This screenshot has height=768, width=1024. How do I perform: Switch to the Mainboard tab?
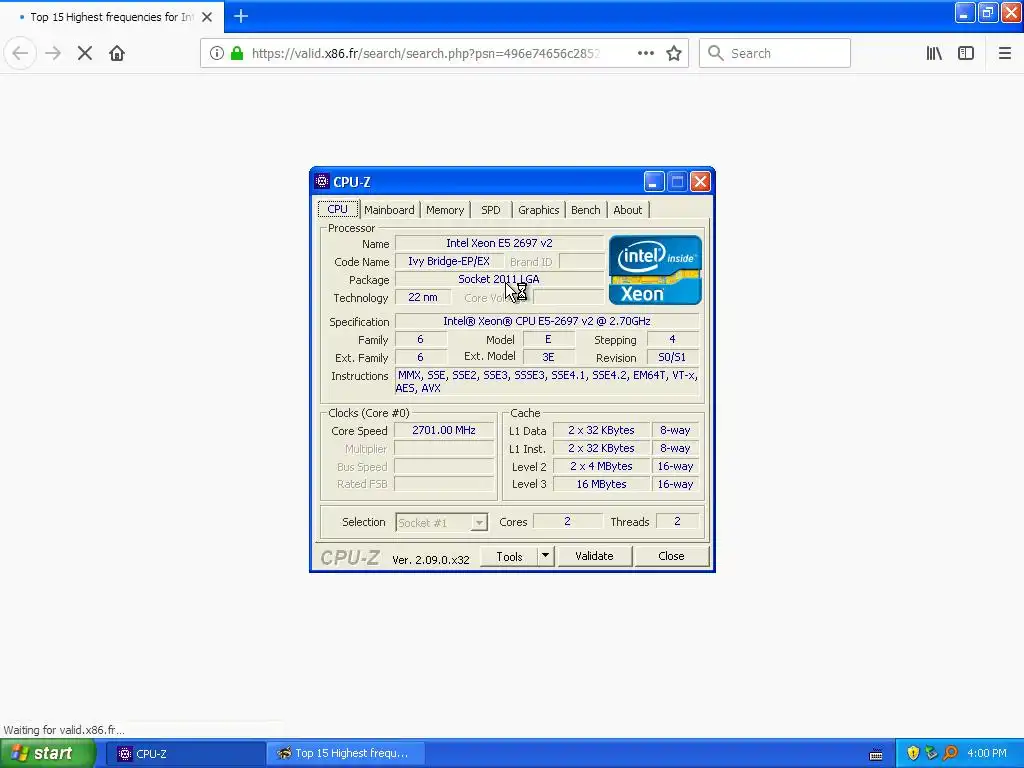click(x=389, y=210)
